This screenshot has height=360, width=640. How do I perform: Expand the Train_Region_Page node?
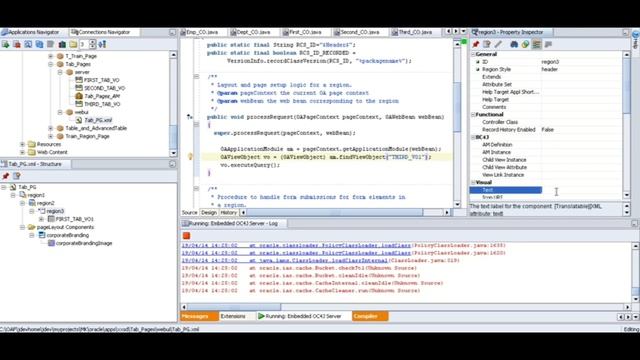[x=51, y=136]
